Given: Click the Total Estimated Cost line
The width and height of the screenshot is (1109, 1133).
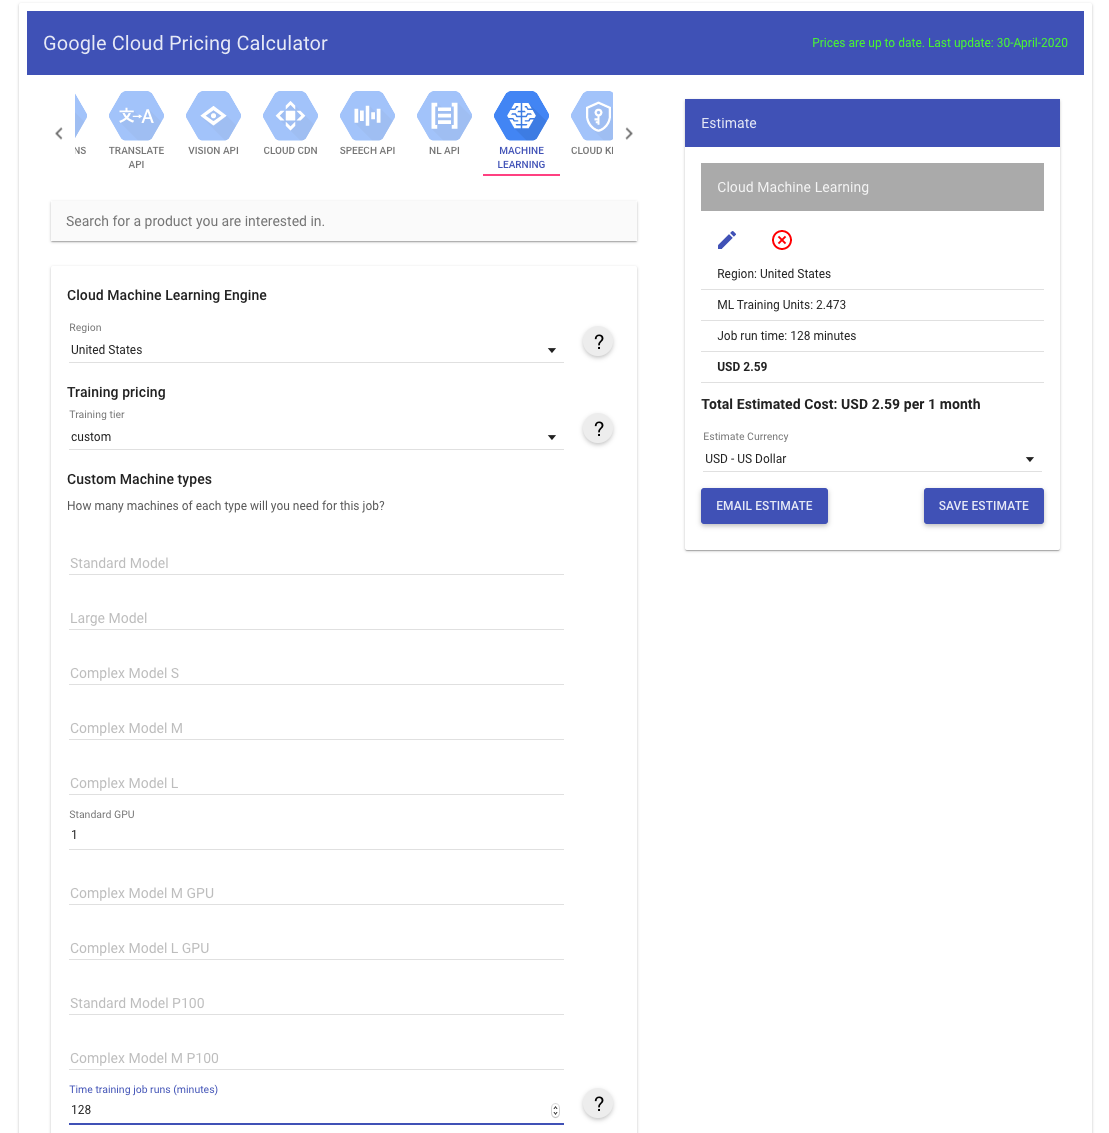Looking at the screenshot, I should tap(840, 405).
